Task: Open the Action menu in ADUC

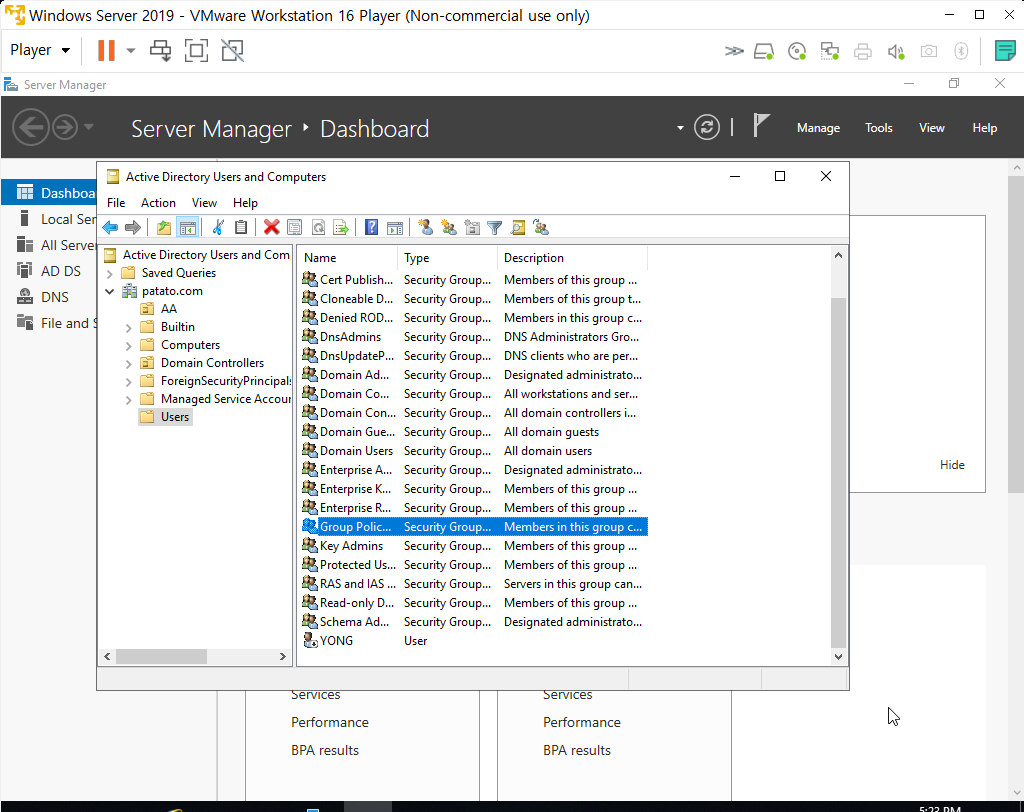Action: pyautogui.click(x=158, y=203)
